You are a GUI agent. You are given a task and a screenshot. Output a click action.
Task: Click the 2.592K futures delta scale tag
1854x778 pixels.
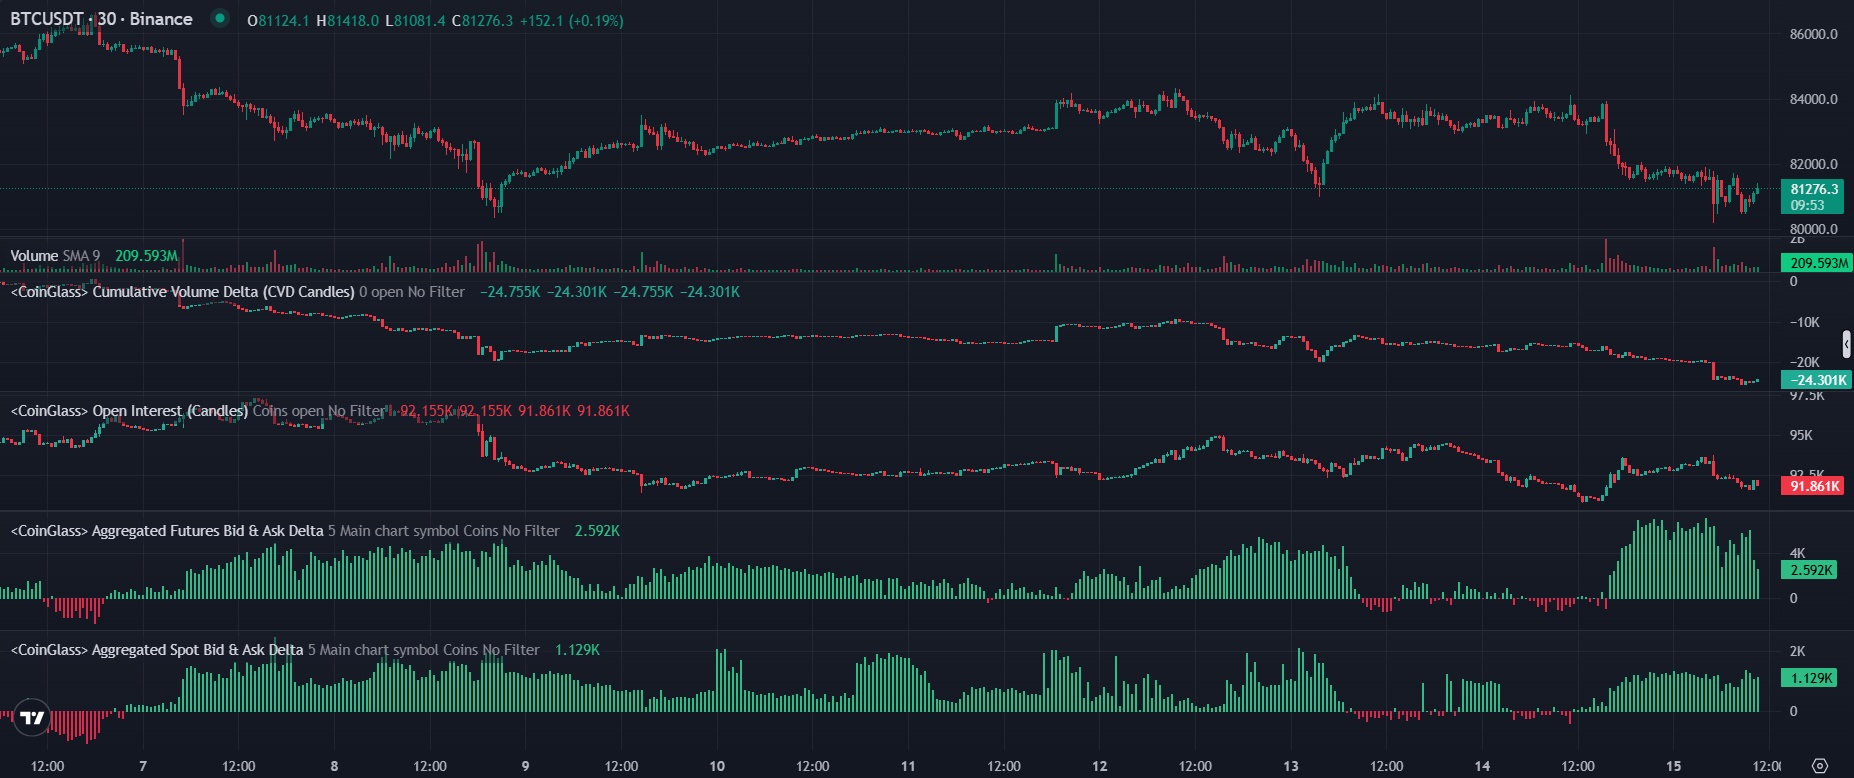1811,570
